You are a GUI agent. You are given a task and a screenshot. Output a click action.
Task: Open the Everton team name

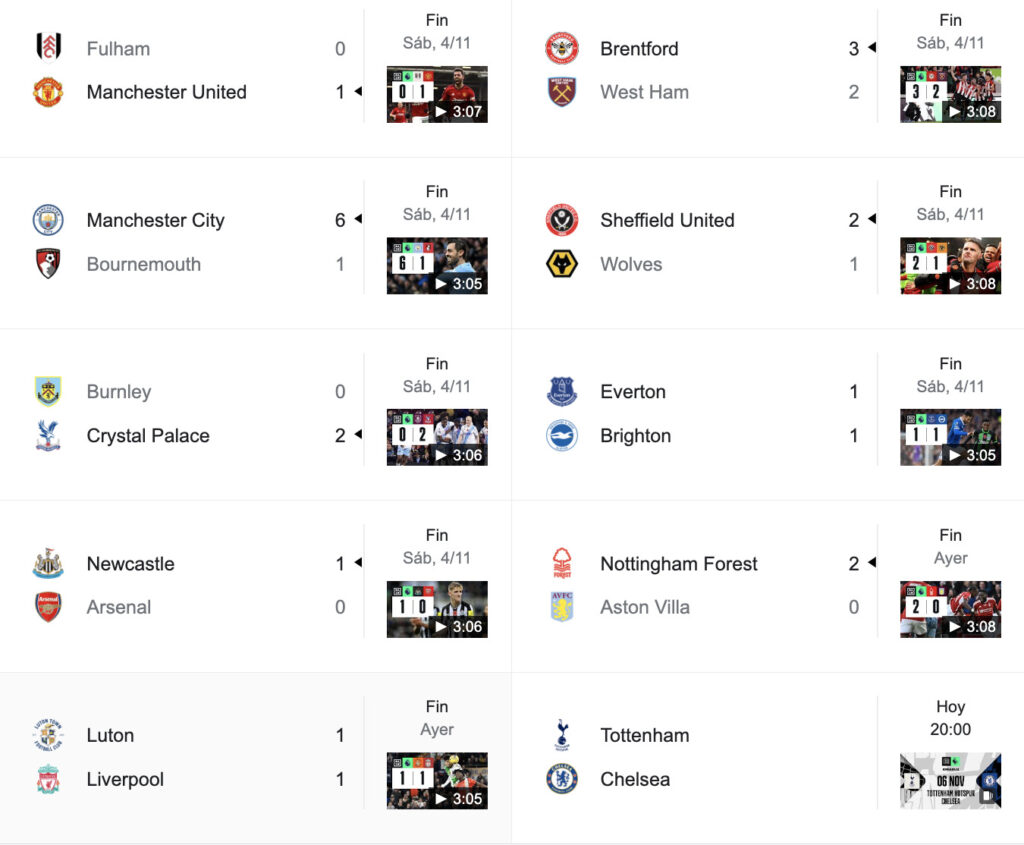click(633, 391)
